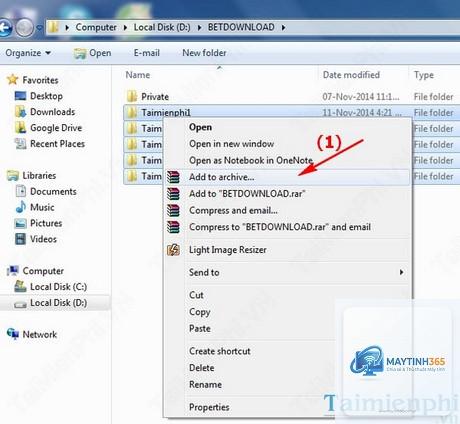Click the Pictures library icon

click(20, 223)
